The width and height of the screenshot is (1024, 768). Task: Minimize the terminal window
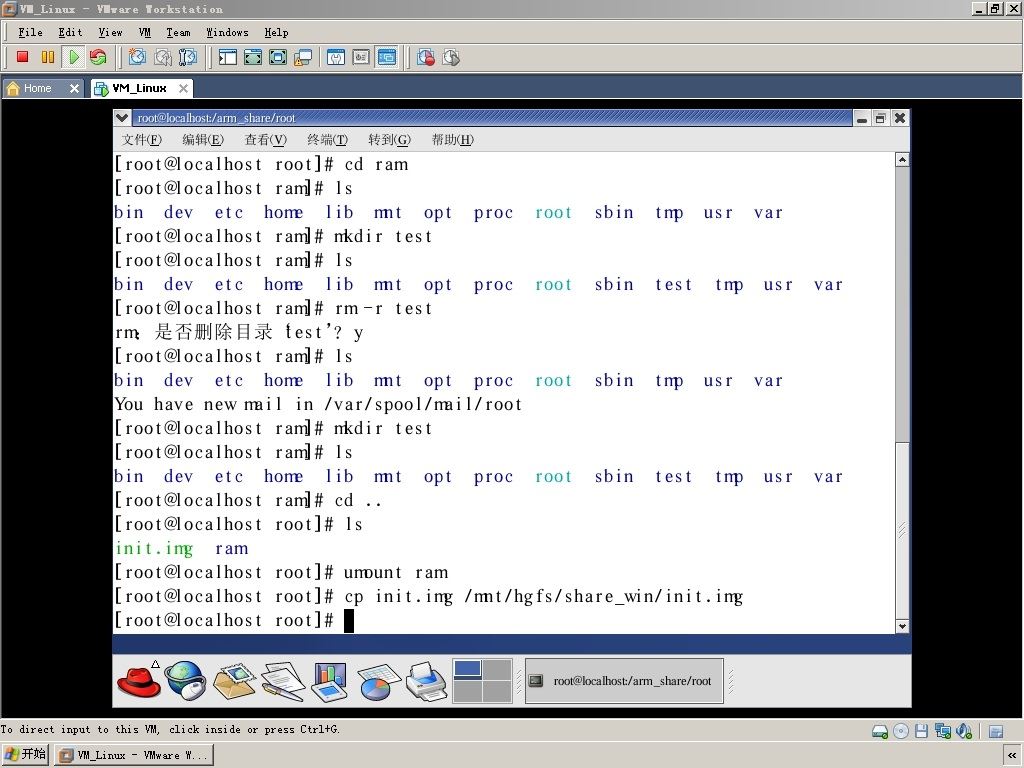pyautogui.click(x=862, y=118)
